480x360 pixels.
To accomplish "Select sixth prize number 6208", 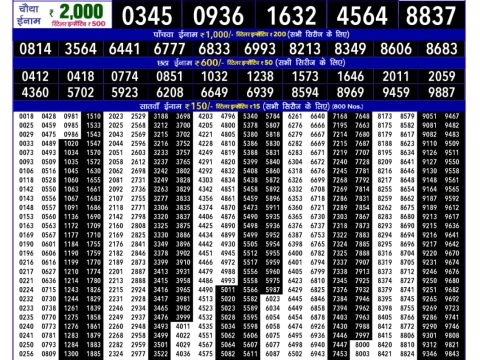I will coord(170,92).
